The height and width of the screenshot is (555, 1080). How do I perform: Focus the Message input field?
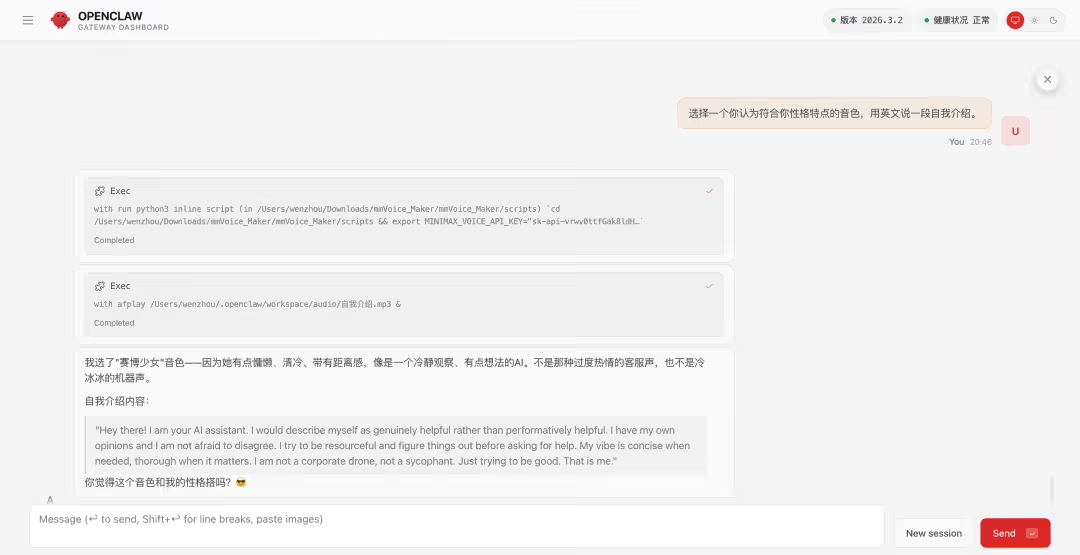456,526
